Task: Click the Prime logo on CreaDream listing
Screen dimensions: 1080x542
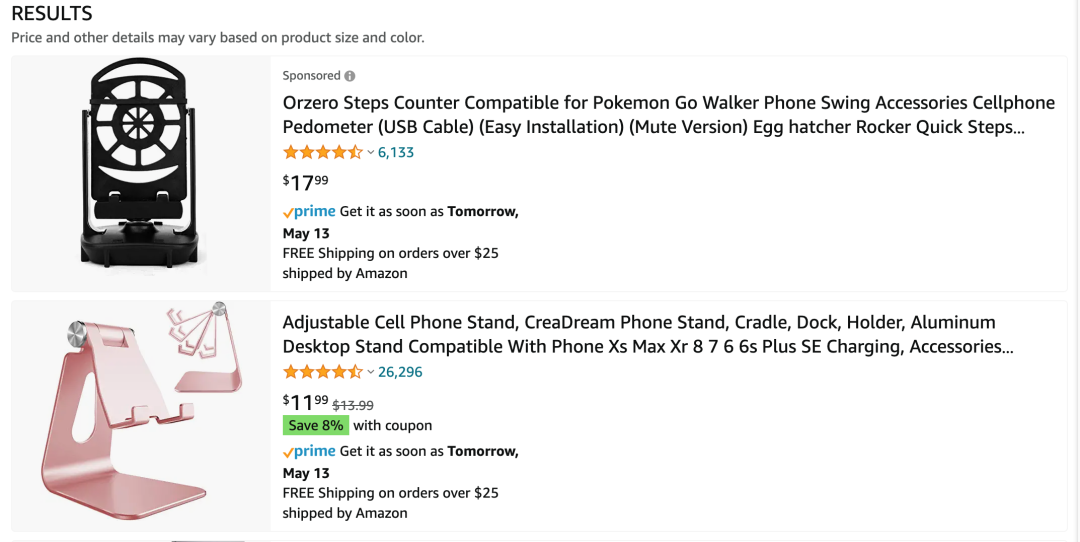Action: 309,451
